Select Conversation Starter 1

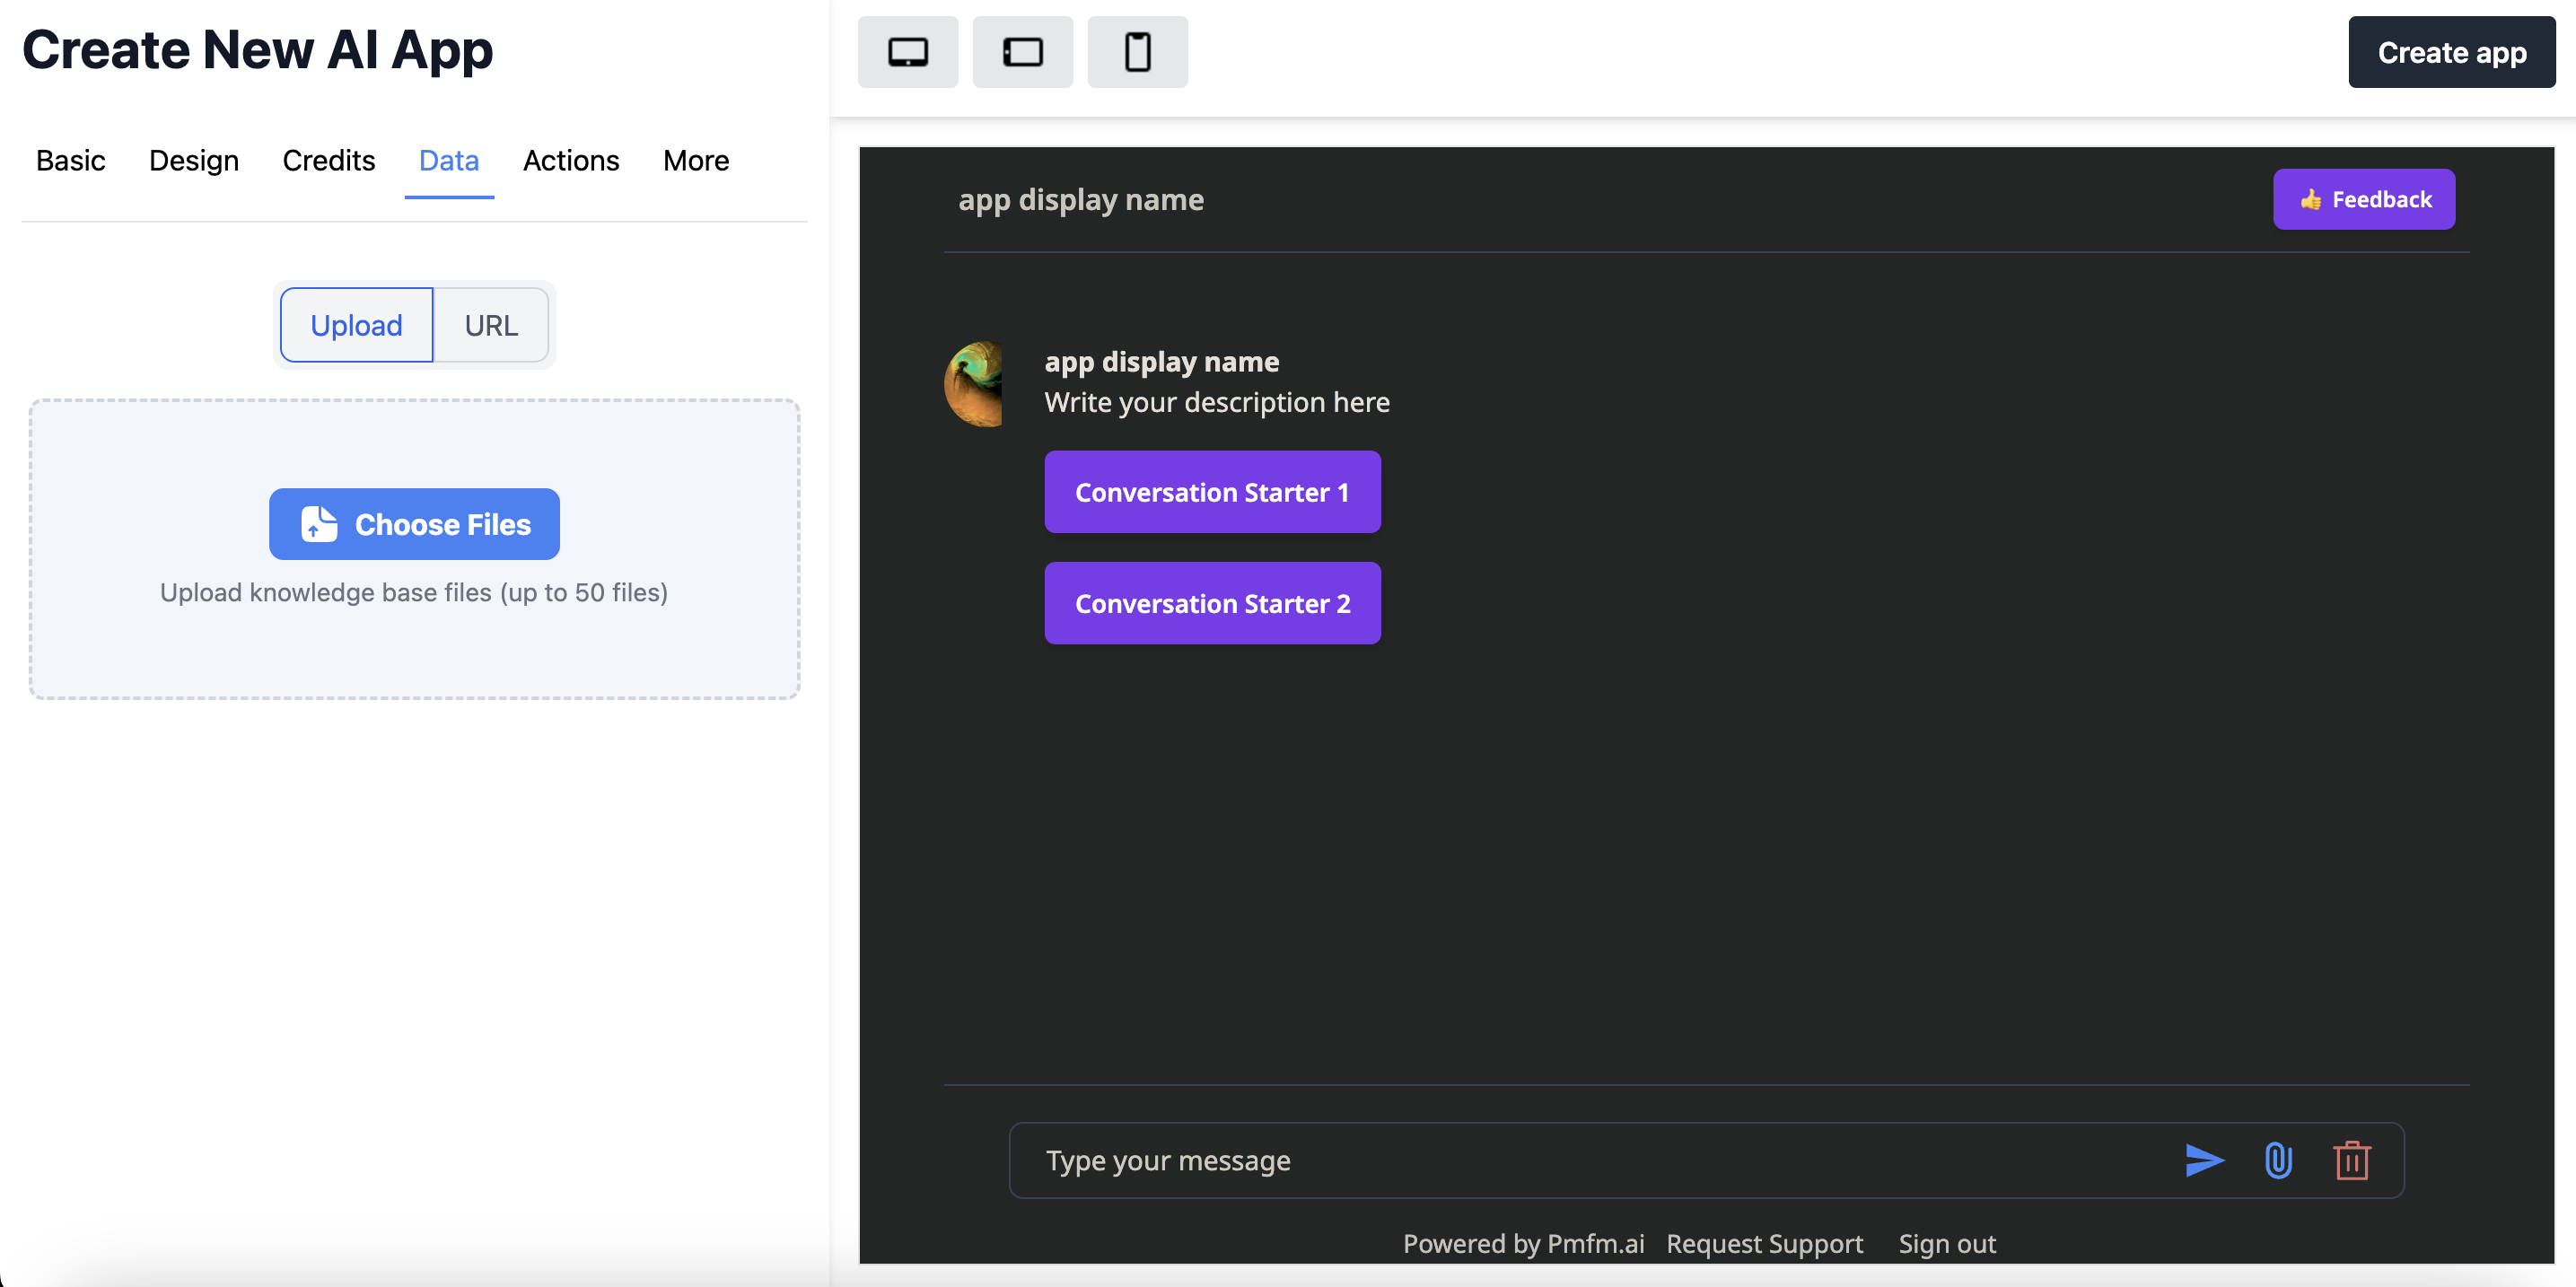pos(1212,491)
